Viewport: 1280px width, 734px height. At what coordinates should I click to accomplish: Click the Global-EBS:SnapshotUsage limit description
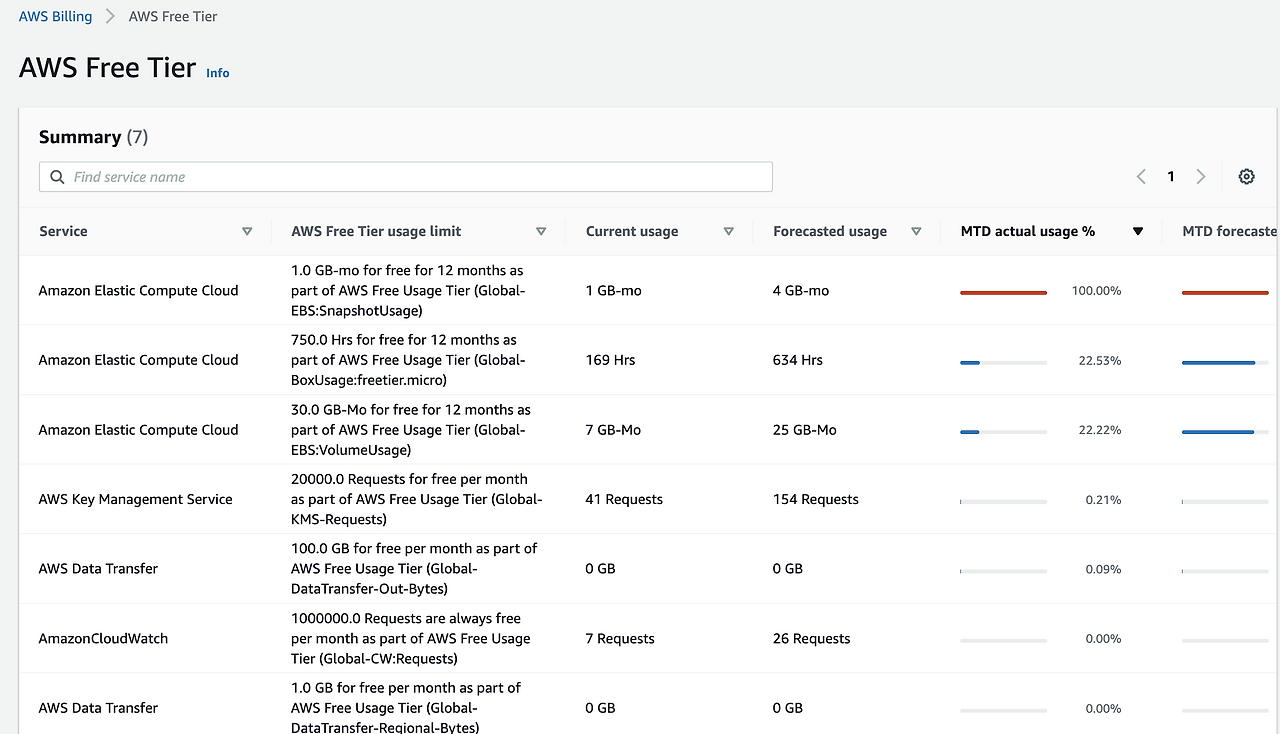click(x=408, y=290)
